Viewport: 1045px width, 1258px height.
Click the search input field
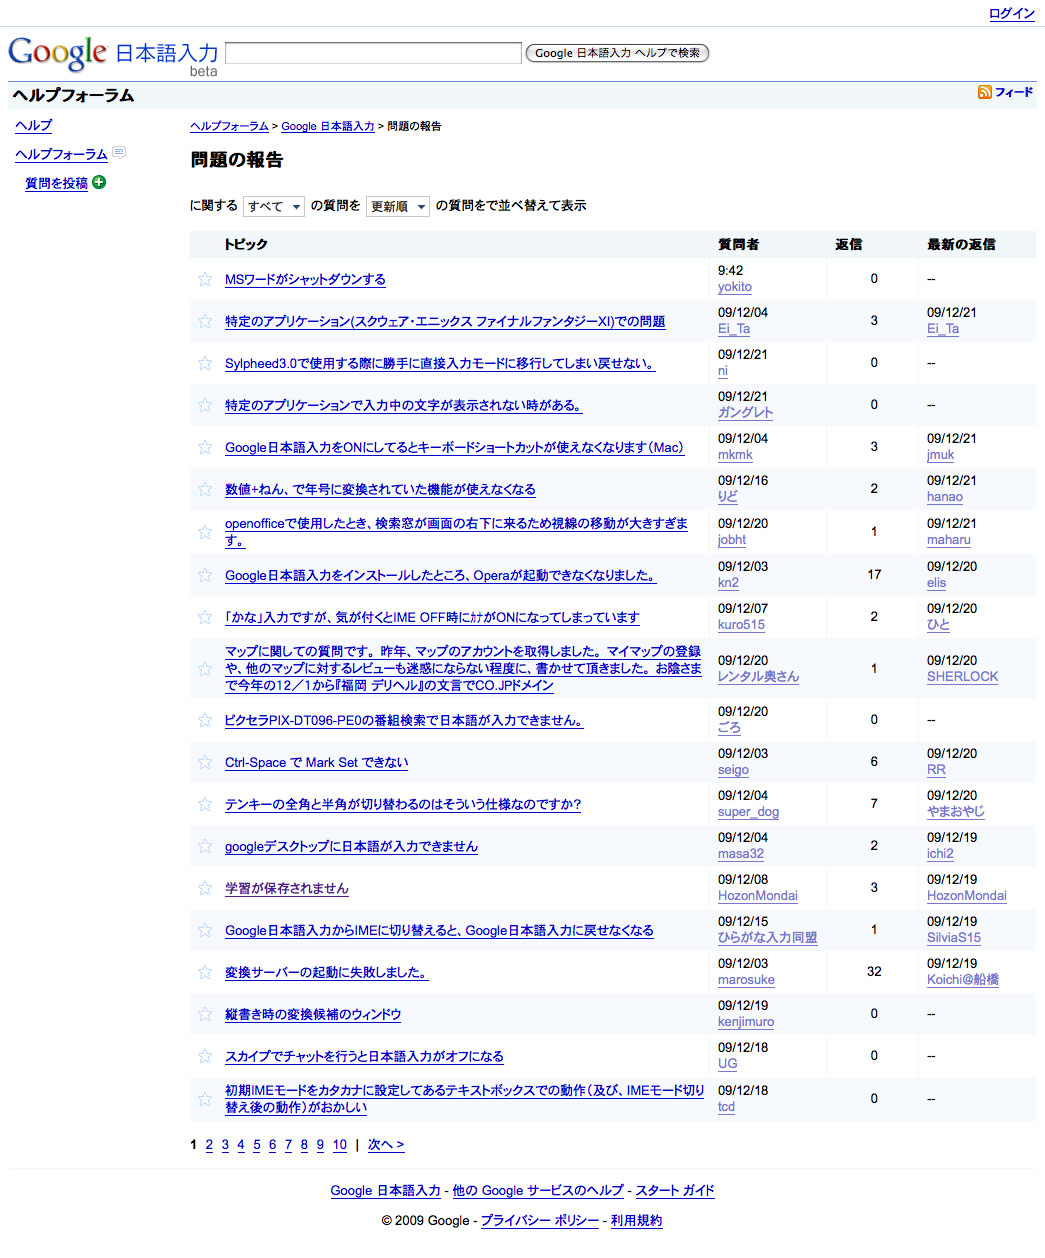point(374,53)
